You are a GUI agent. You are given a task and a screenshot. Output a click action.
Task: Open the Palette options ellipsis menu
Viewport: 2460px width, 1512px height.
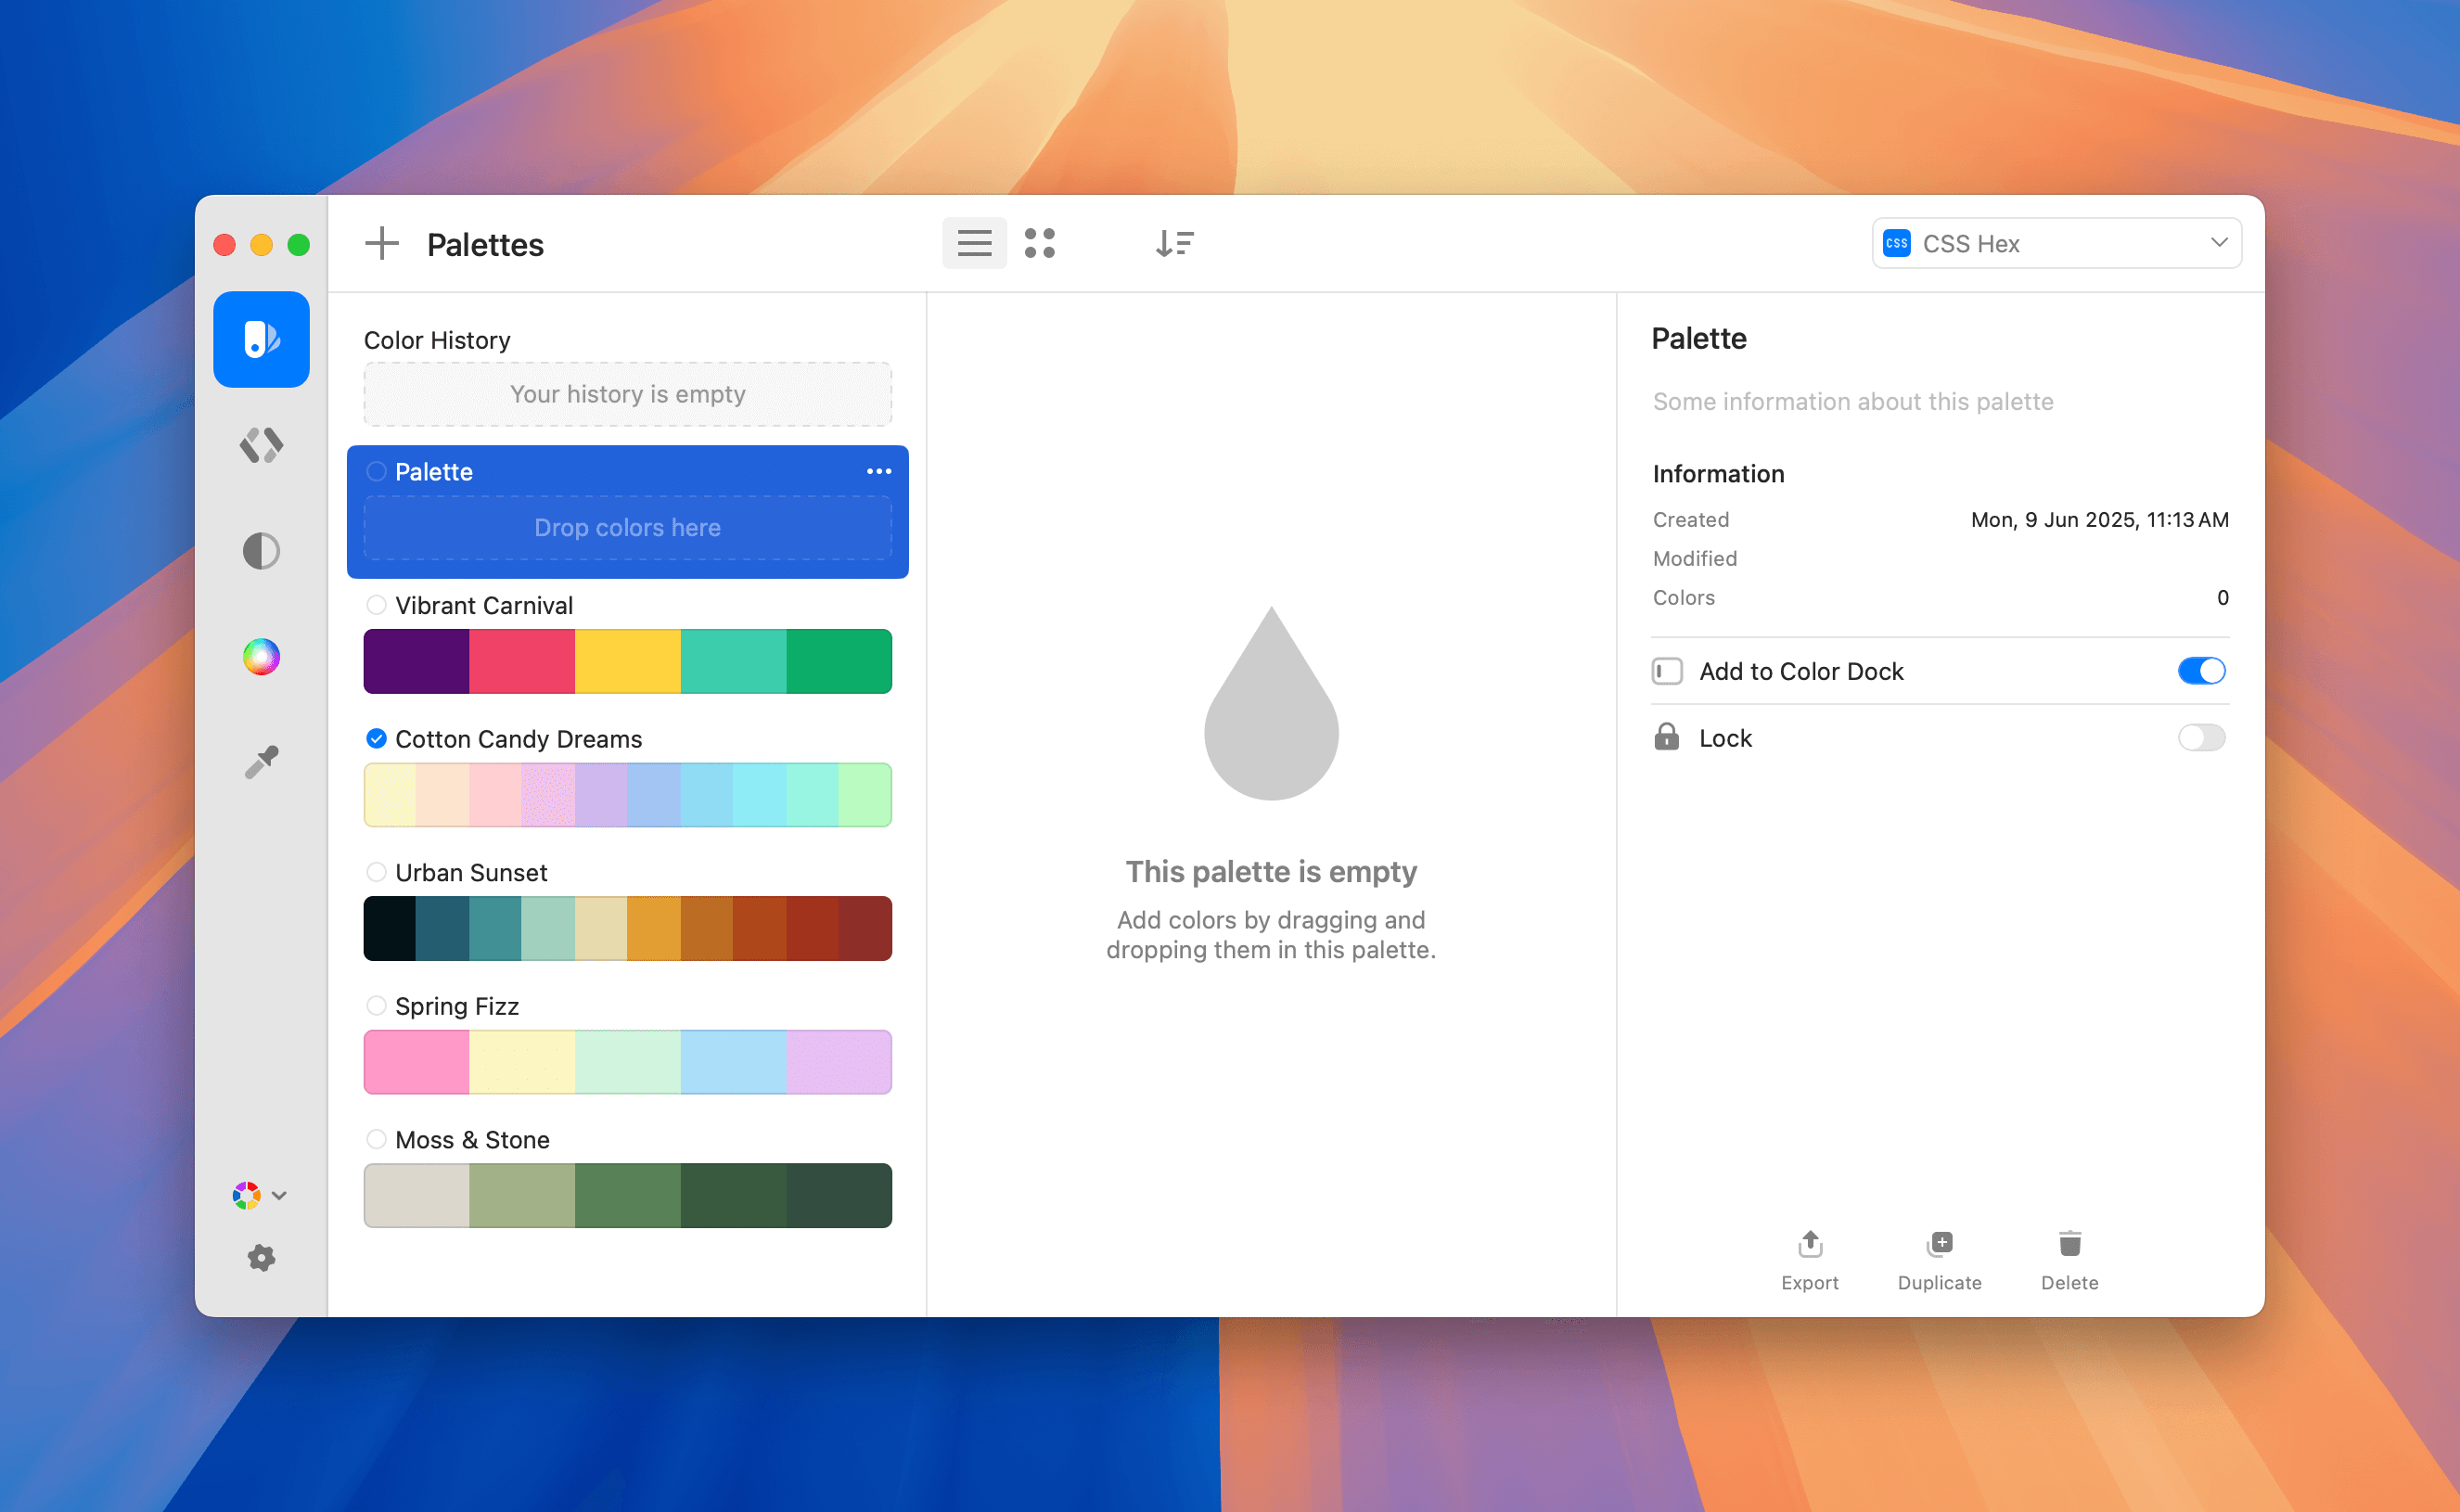pos(878,471)
